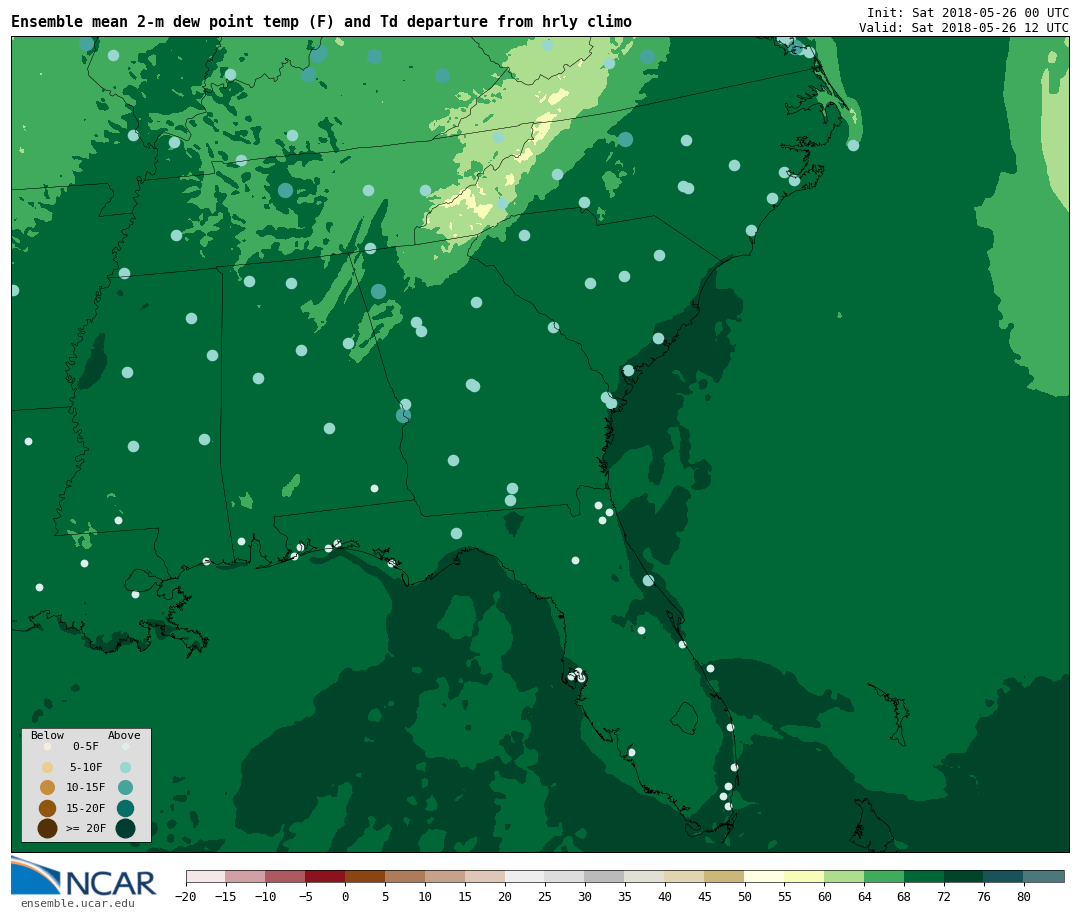Click the dark teal above 15-20F legend circle
This screenshot has width=1080, height=915.
coord(125,808)
